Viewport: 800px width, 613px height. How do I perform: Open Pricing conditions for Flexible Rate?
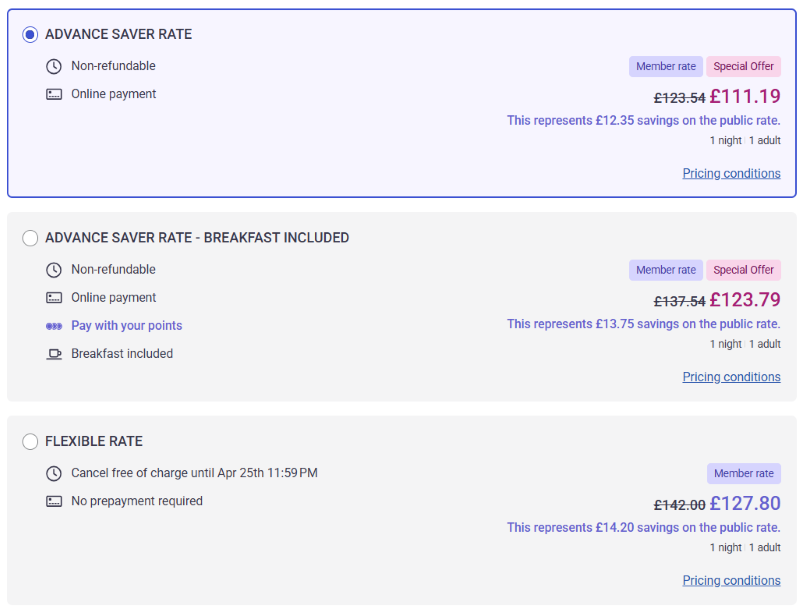coord(731,580)
